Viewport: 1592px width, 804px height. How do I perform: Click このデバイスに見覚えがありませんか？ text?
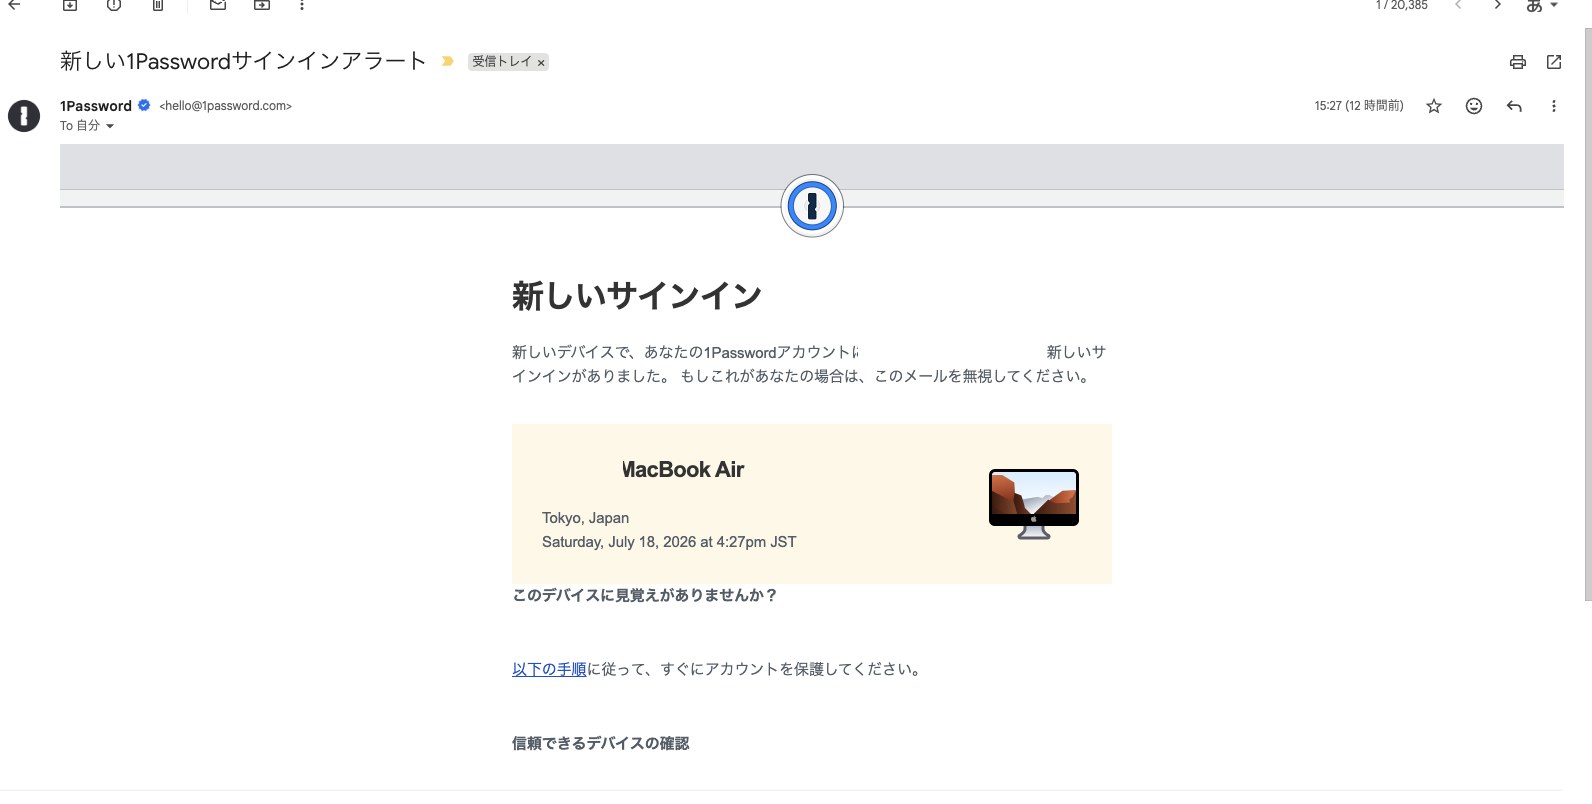[645, 595]
